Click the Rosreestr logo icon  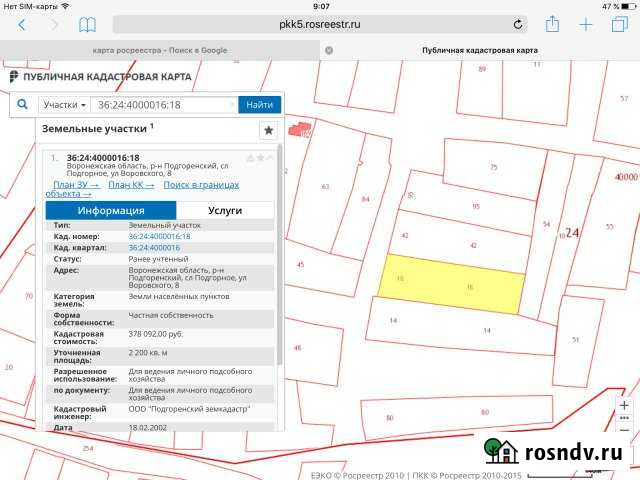(14, 76)
